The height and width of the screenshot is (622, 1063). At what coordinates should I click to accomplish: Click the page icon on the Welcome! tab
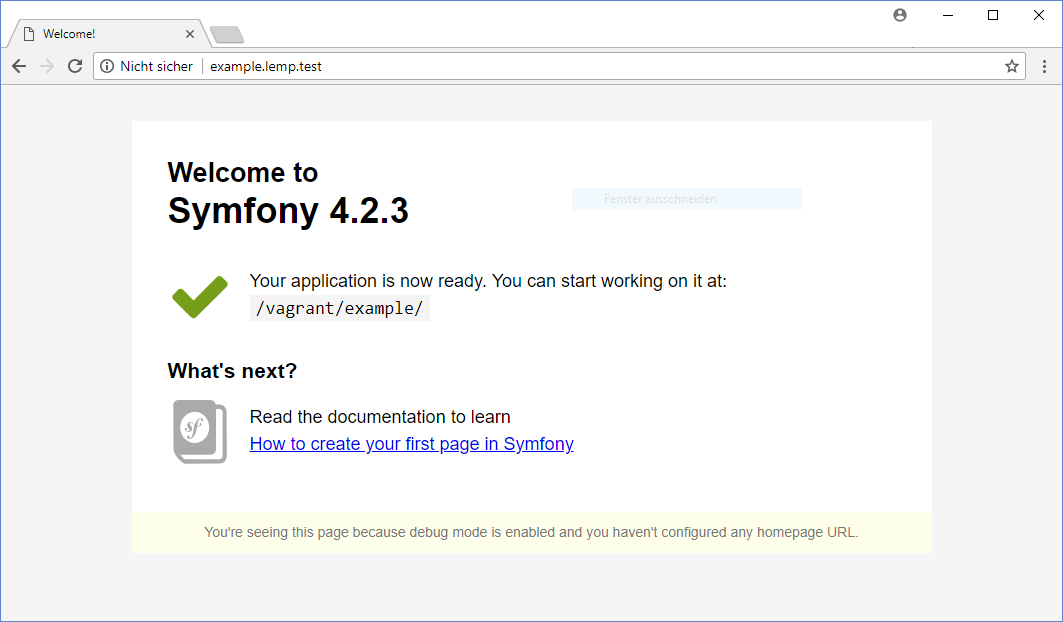(29, 33)
